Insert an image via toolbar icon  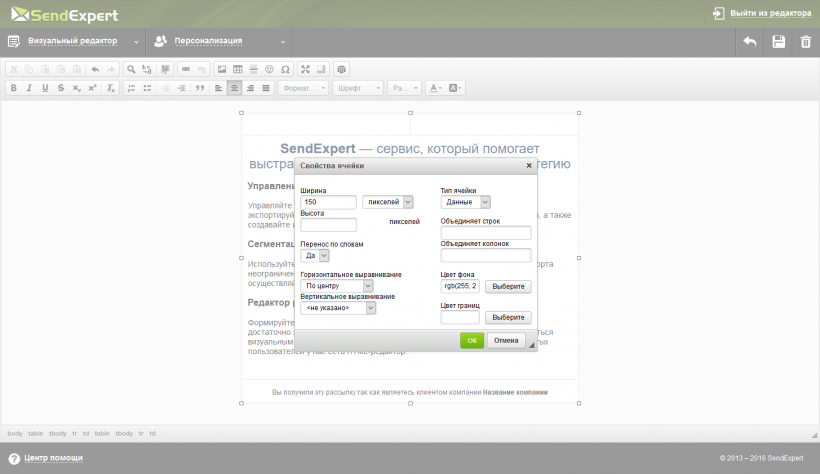pyautogui.click(x=222, y=69)
